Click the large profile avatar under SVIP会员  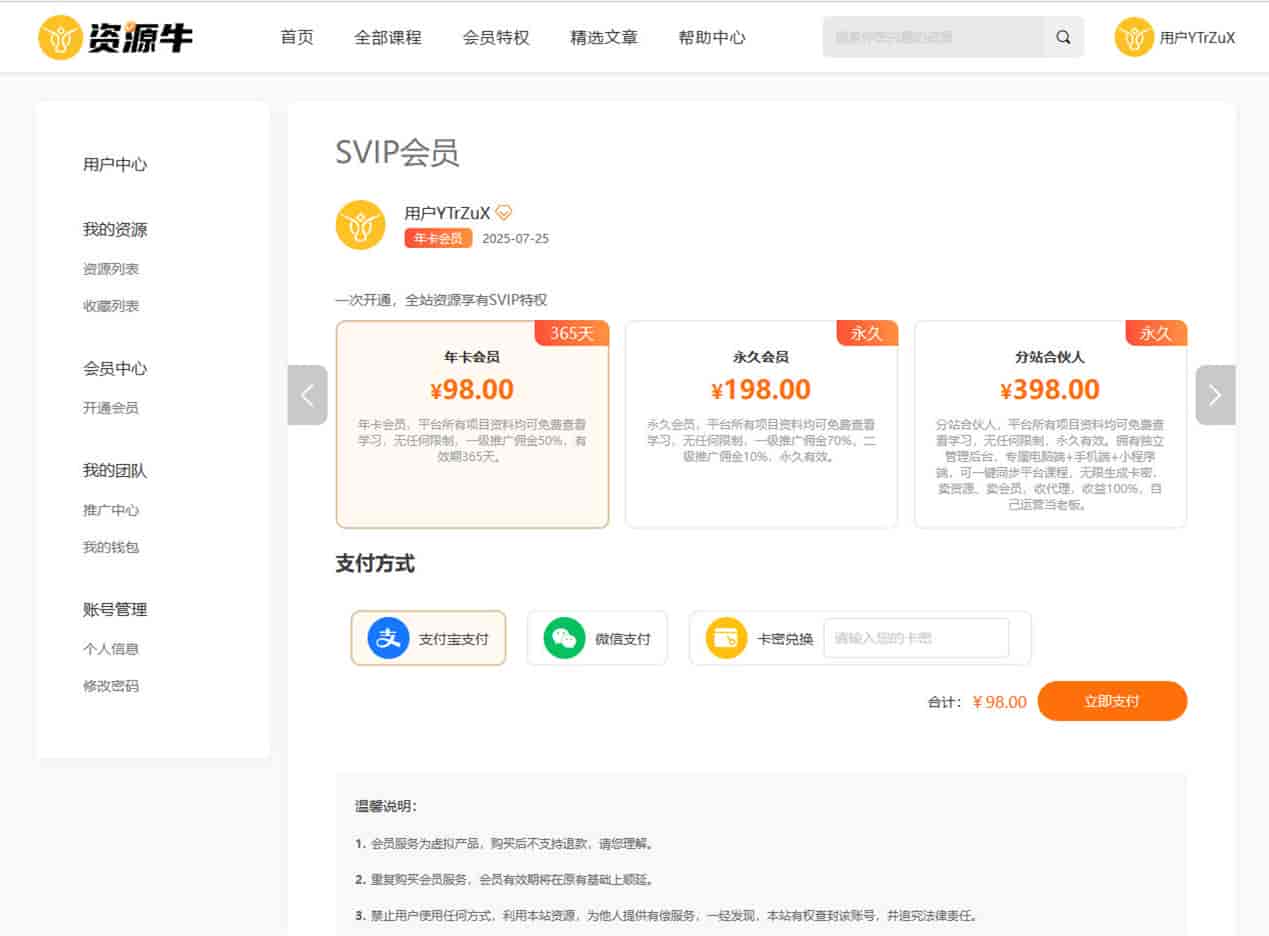(360, 225)
